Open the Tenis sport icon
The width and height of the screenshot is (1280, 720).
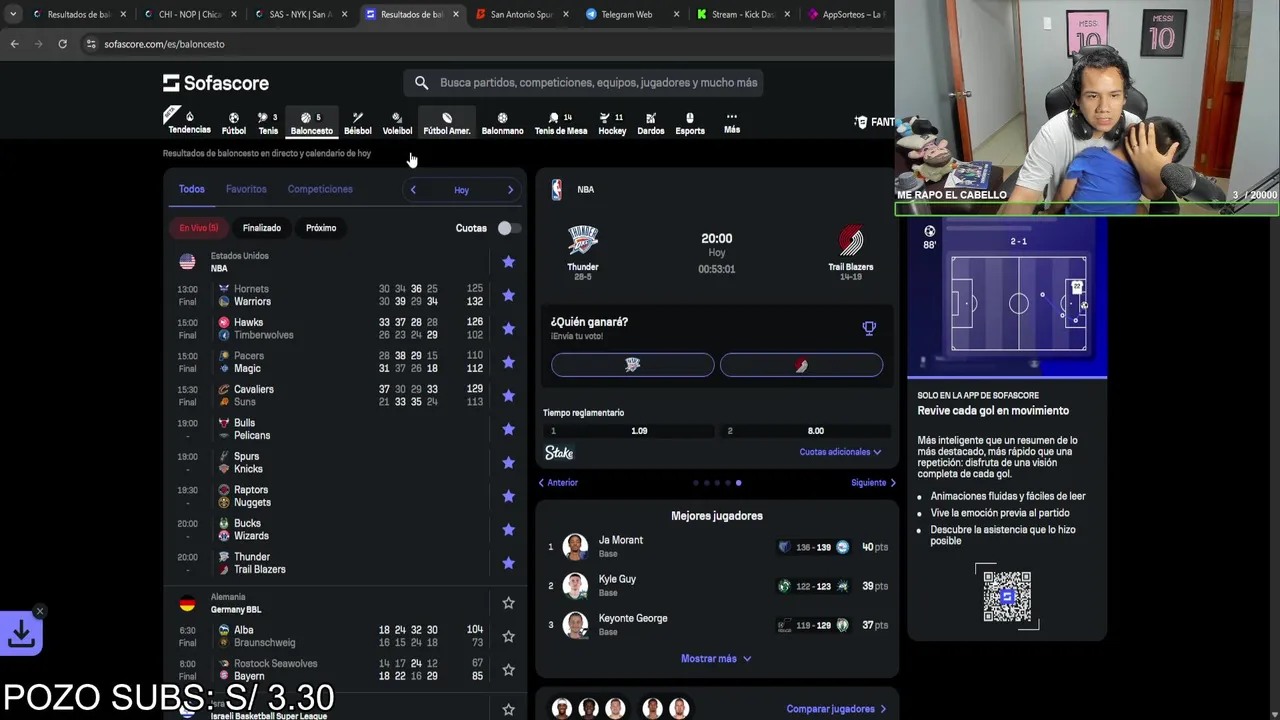click(x=268, y=123)
